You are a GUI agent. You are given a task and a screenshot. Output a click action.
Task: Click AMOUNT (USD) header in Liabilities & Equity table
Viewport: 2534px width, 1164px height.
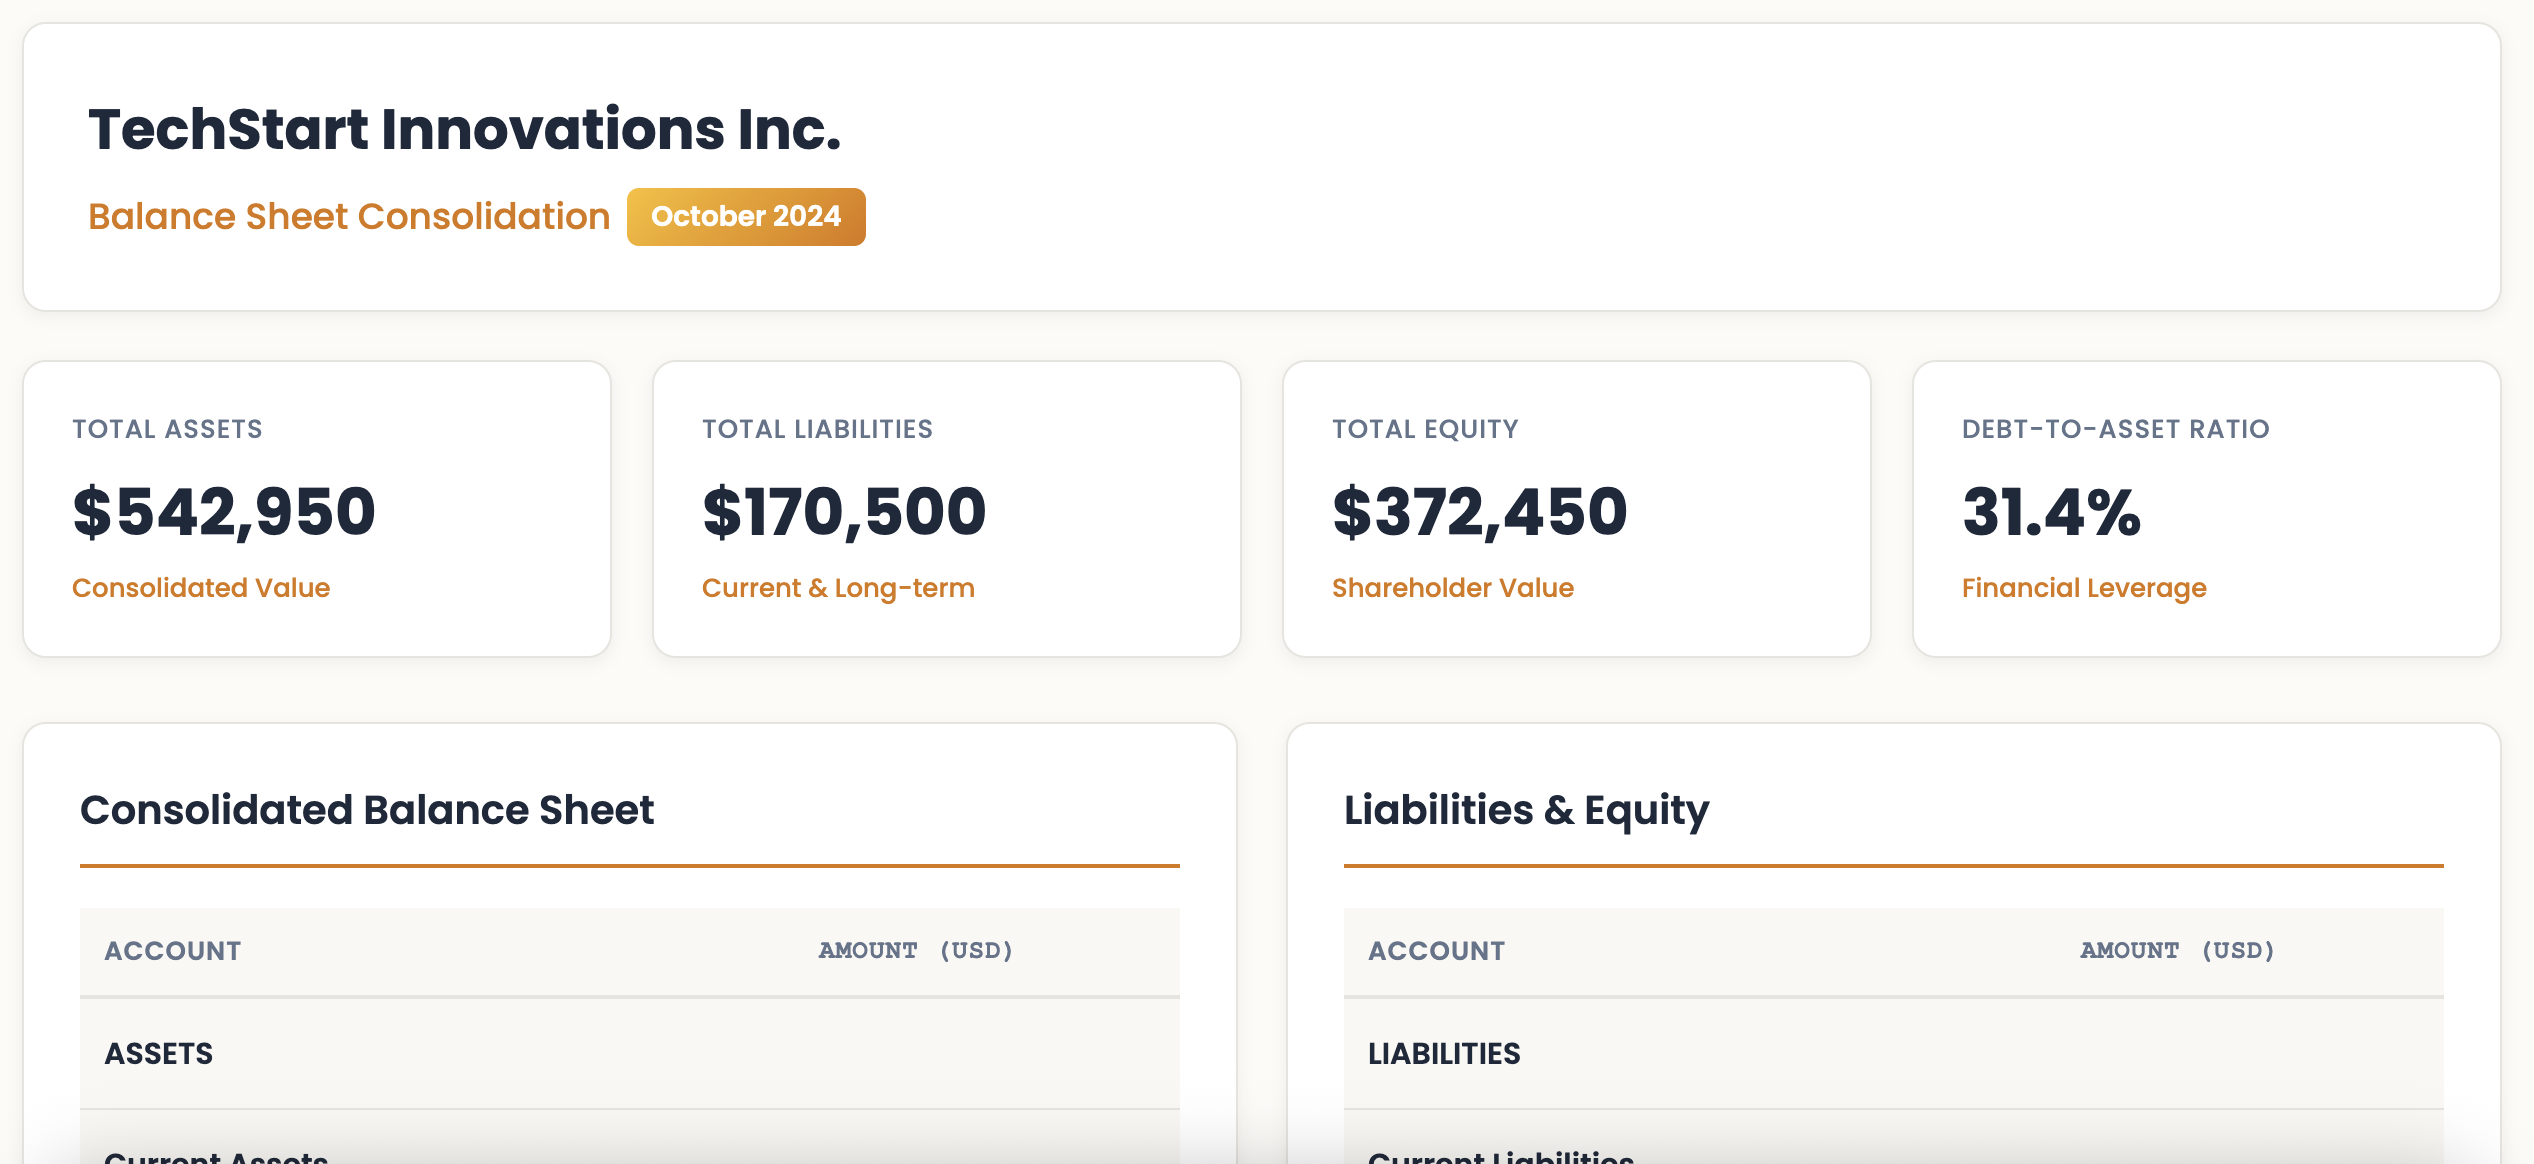2178,951
